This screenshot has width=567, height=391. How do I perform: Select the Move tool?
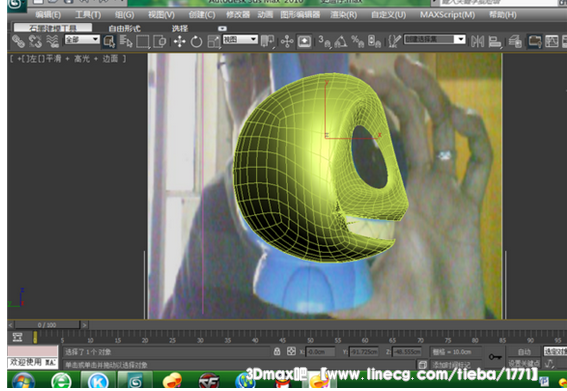[x=179, y=42]
